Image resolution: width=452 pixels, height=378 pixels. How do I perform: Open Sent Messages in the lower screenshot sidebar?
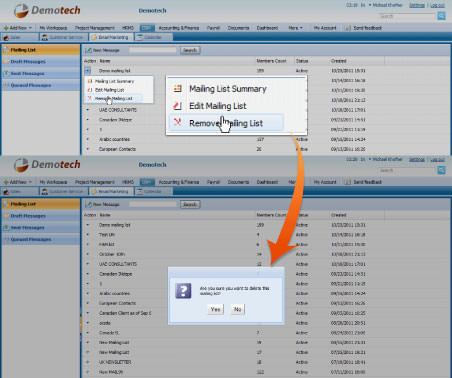(41, 228)
